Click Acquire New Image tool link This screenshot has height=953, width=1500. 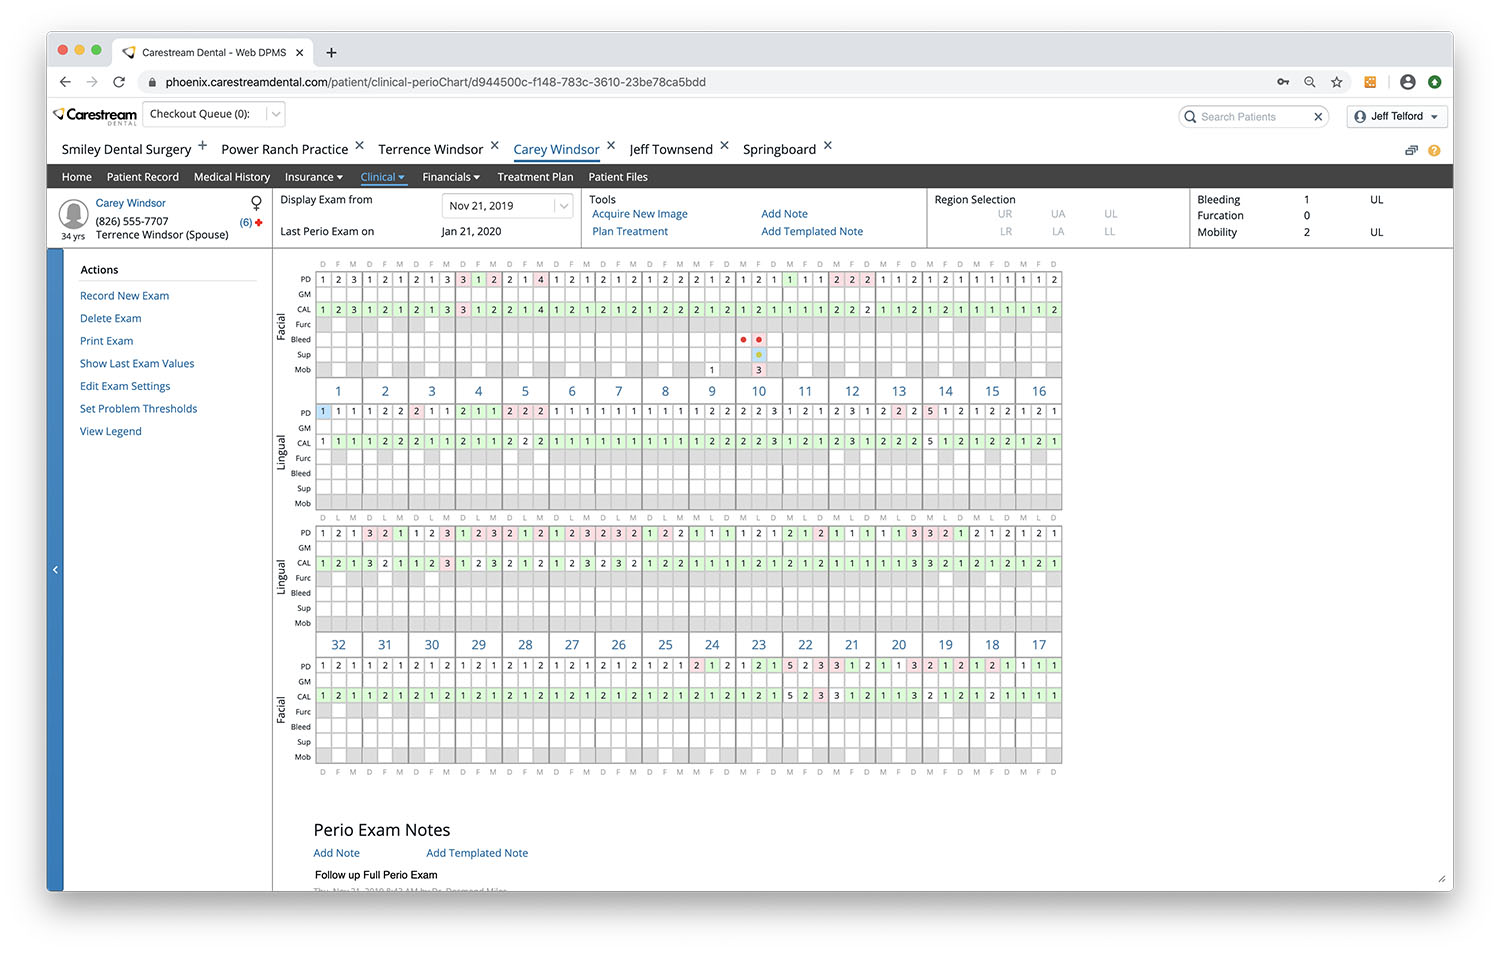pyautogui.click(x=640, y=214)
